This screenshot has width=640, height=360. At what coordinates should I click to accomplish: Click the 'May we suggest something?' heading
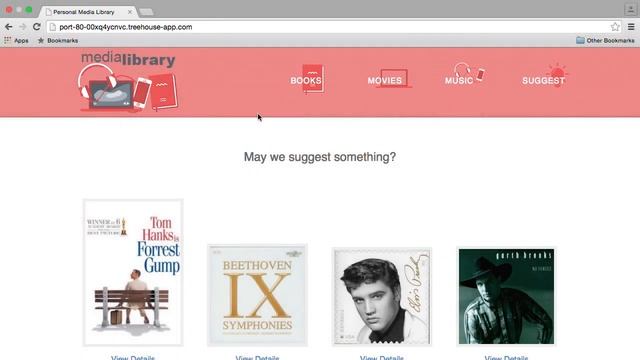coord(320,157)
